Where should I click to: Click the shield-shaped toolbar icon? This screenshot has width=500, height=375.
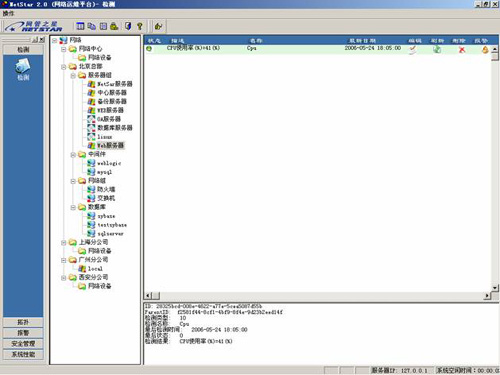(x=128, y=26)
